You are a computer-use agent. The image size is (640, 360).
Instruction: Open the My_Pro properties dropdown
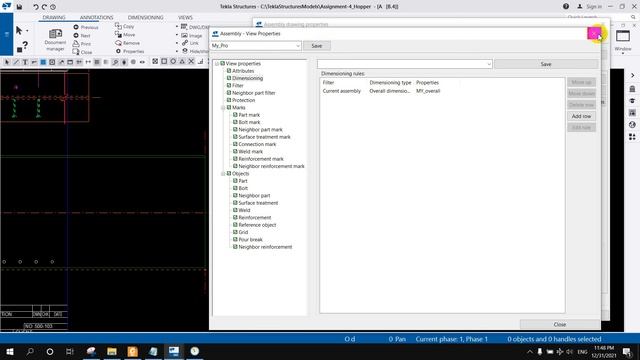pyautogui.click(x=298, y=46)
